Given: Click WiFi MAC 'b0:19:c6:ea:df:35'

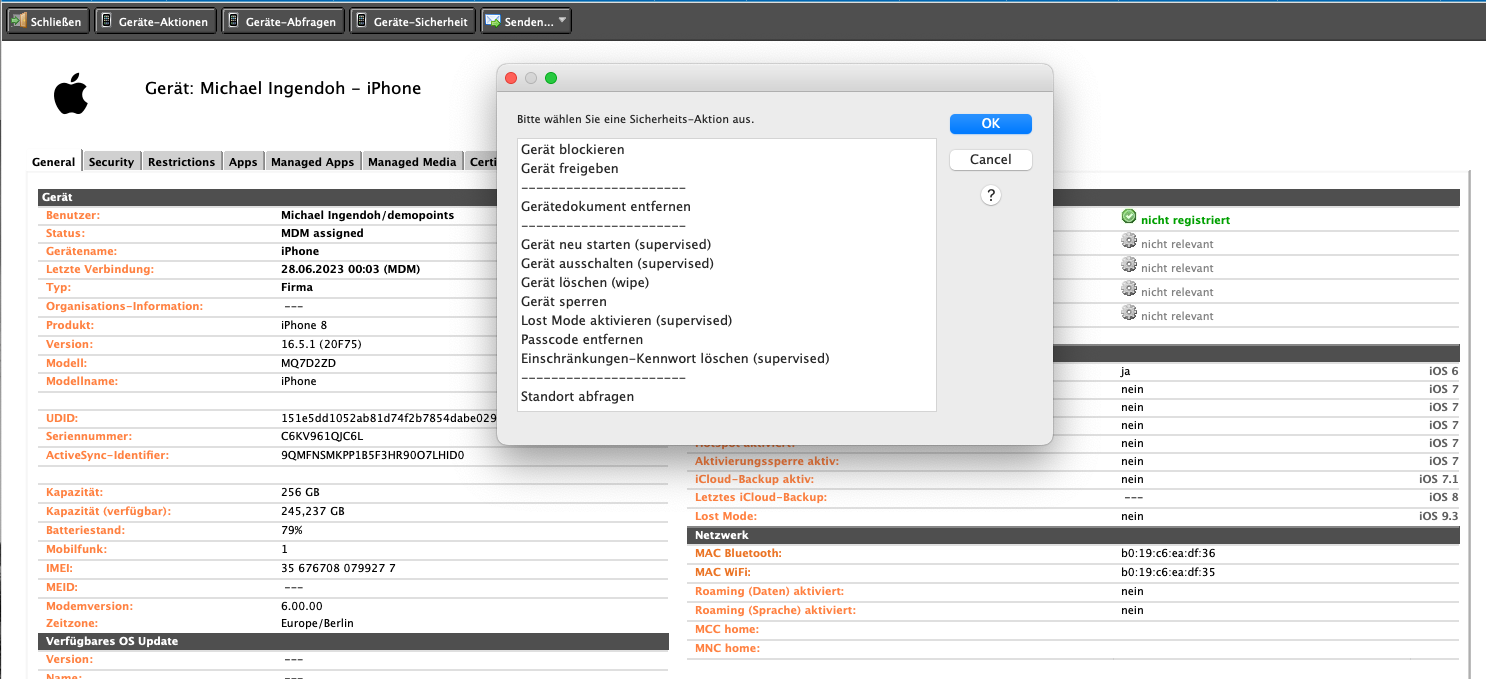Looking at the screenshot, I should coord(1168,572).
